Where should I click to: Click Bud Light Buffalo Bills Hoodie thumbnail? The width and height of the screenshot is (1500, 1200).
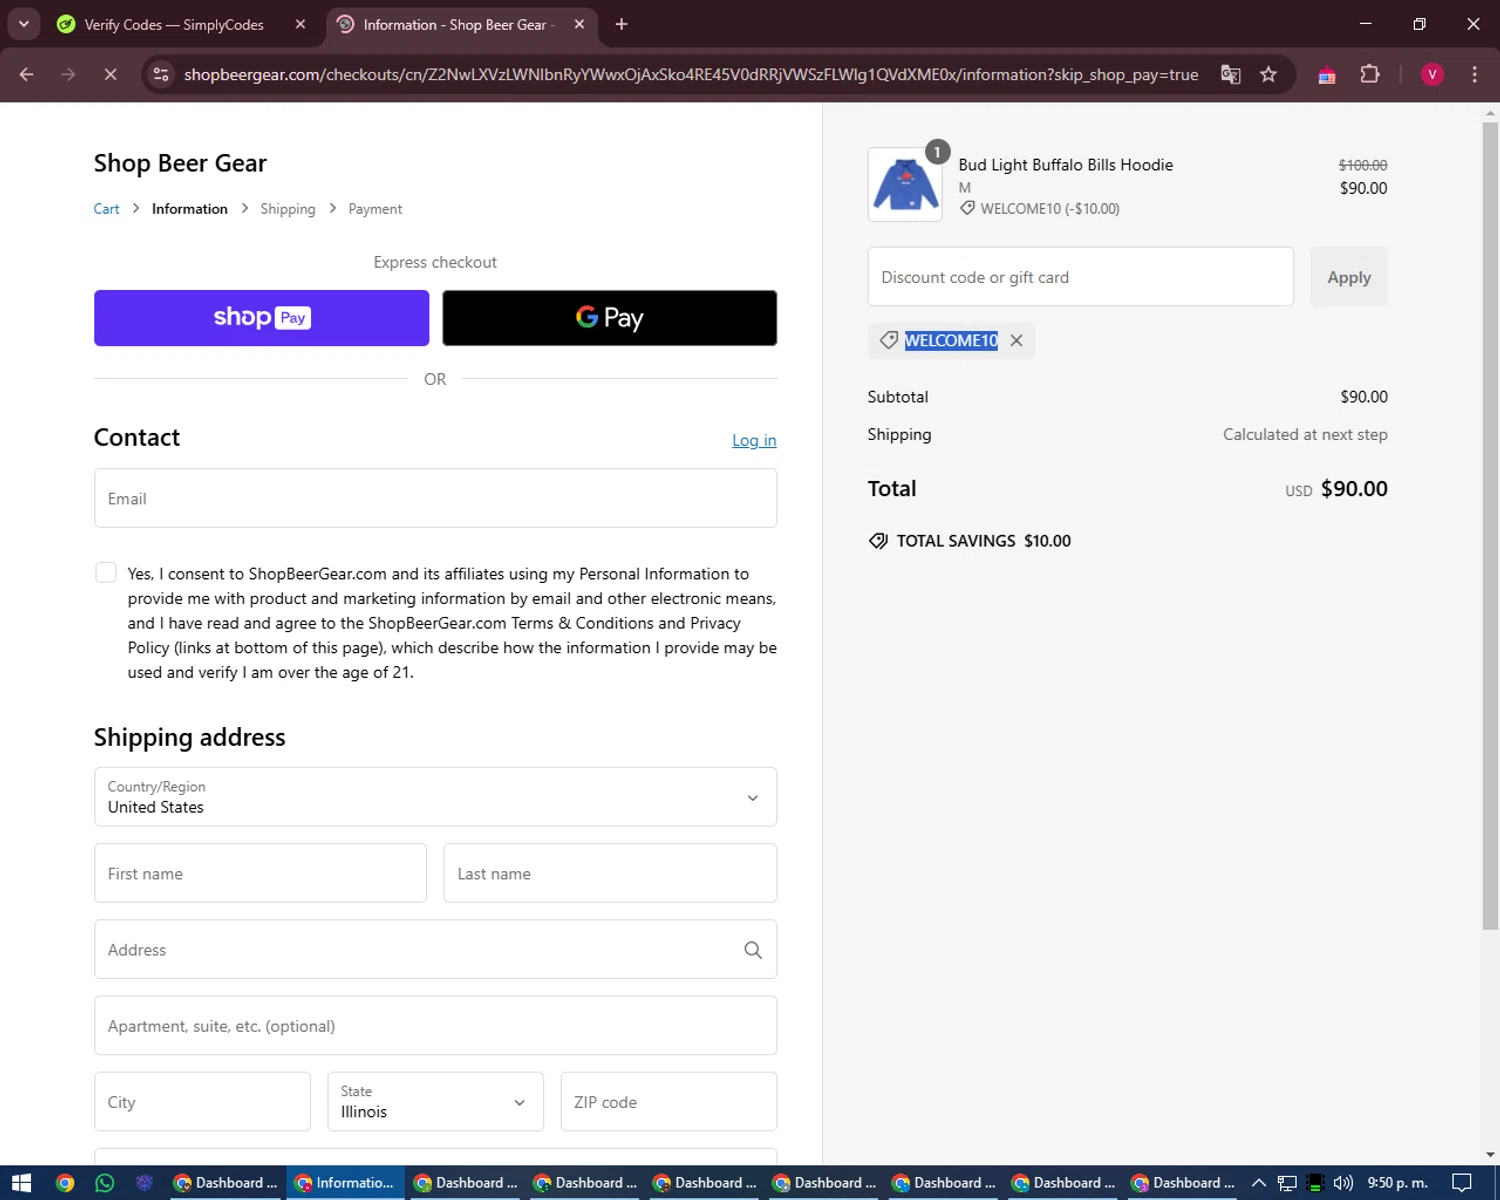905,185
